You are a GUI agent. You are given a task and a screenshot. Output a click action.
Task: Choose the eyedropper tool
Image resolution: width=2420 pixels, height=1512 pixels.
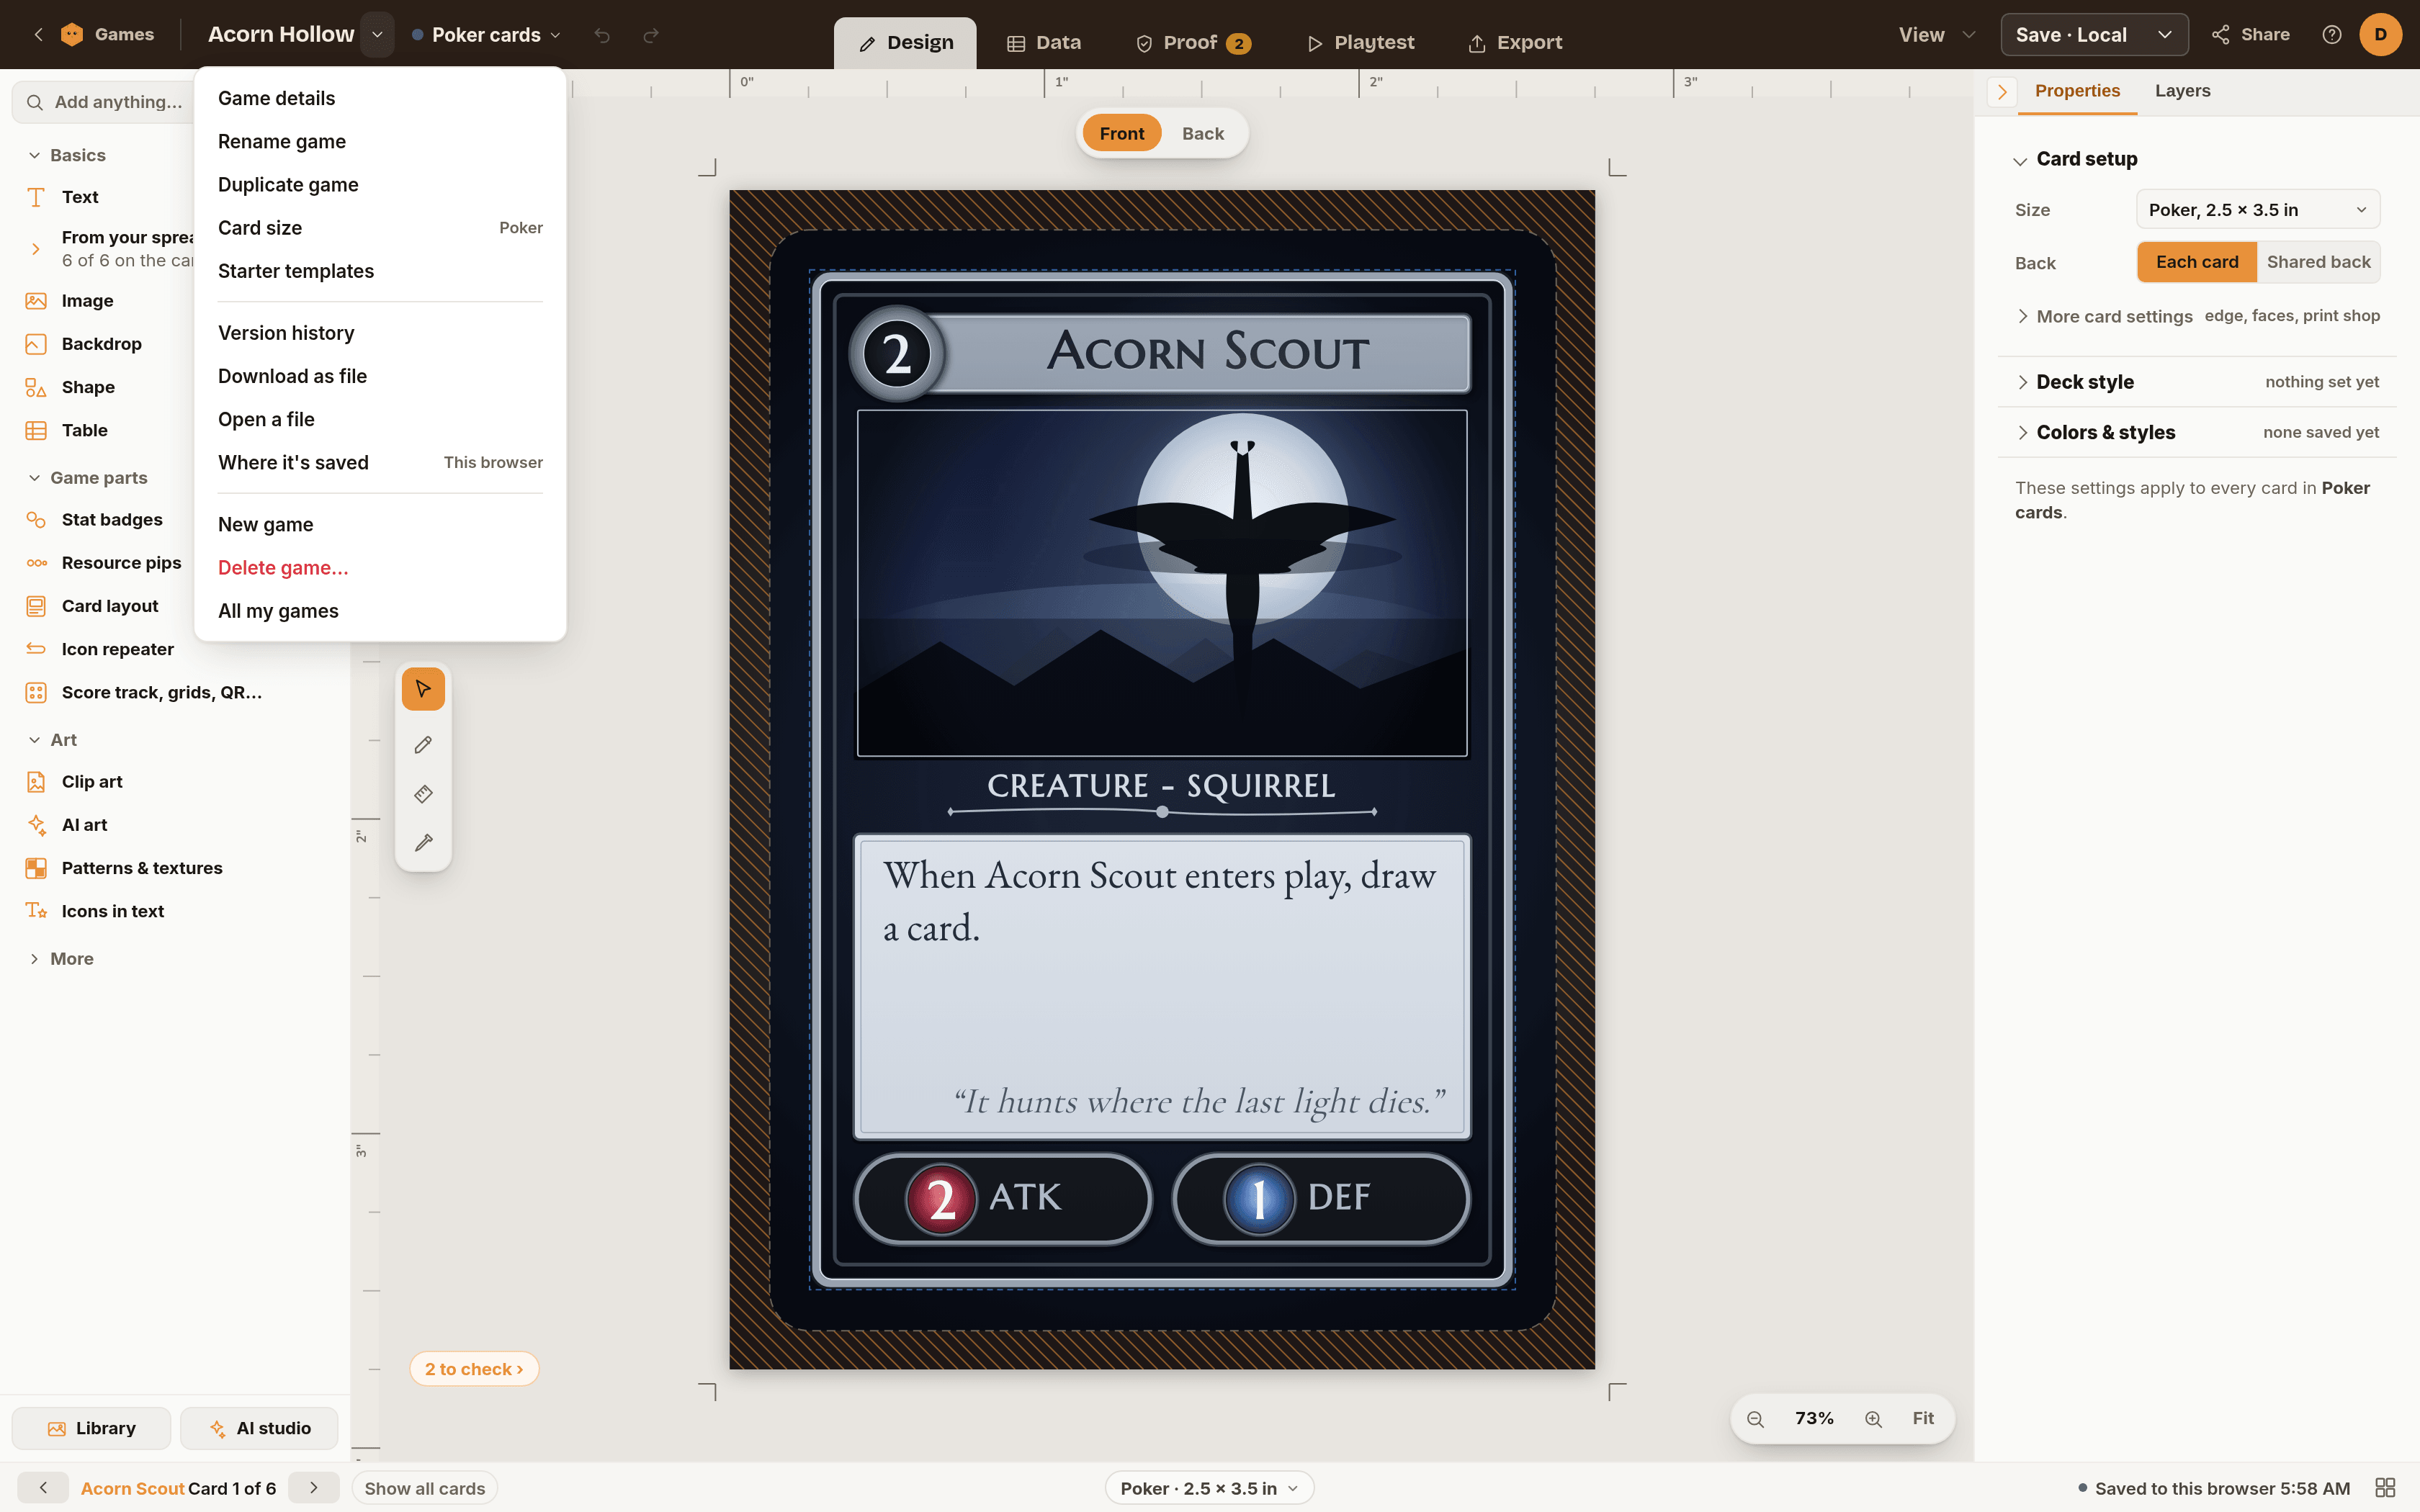(x=423, y=843)
